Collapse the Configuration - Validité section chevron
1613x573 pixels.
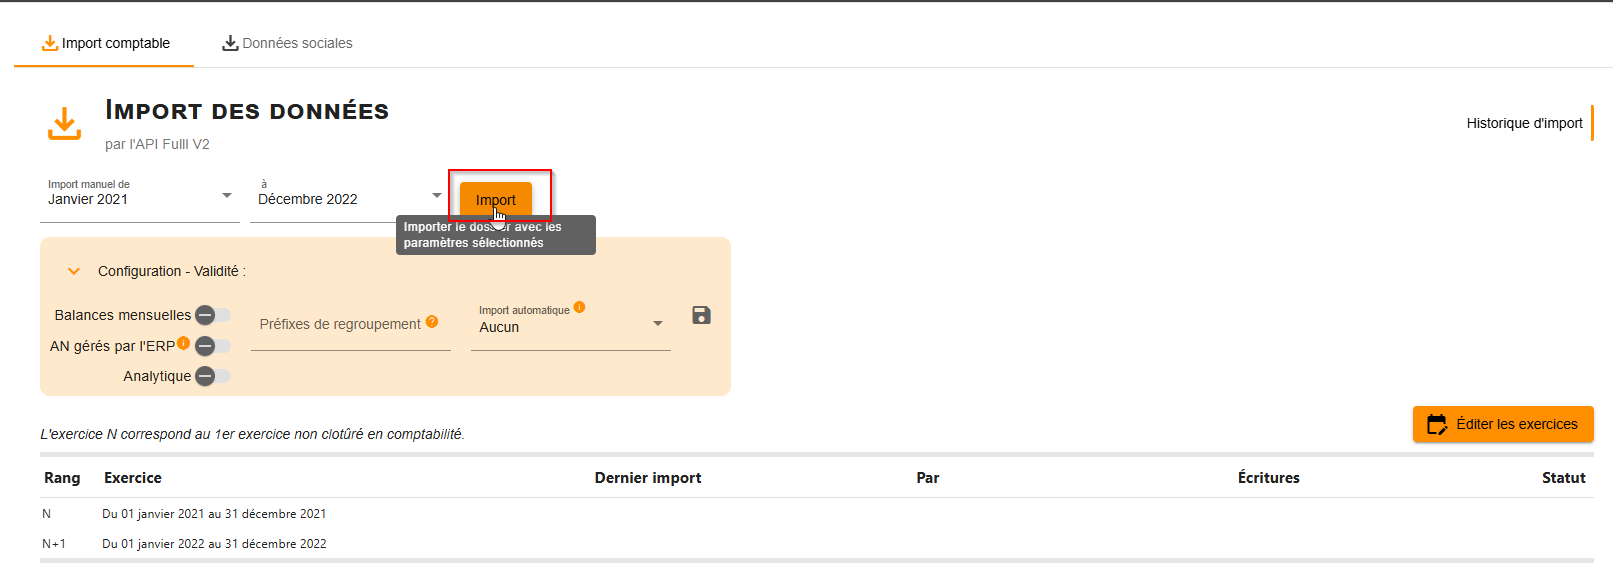[x=74, y=271]
